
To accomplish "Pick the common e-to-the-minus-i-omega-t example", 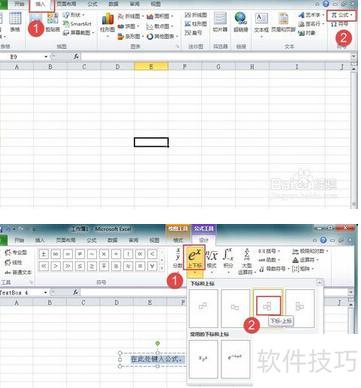I will [x=235, y=359].
